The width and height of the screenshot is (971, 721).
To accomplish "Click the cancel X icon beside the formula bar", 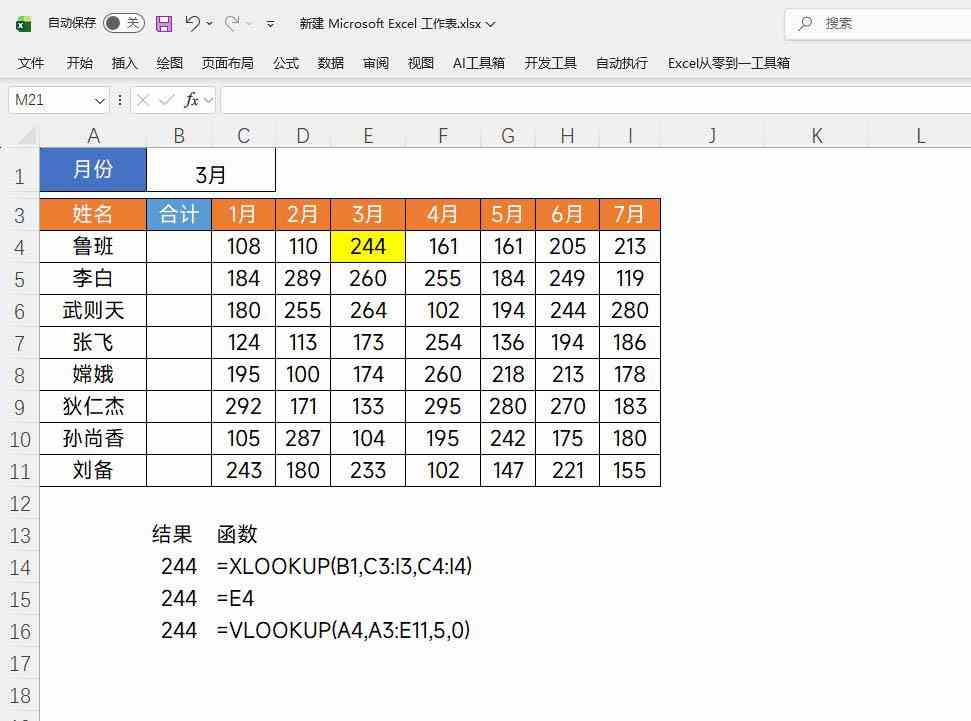I will click(x=143, y=100).
